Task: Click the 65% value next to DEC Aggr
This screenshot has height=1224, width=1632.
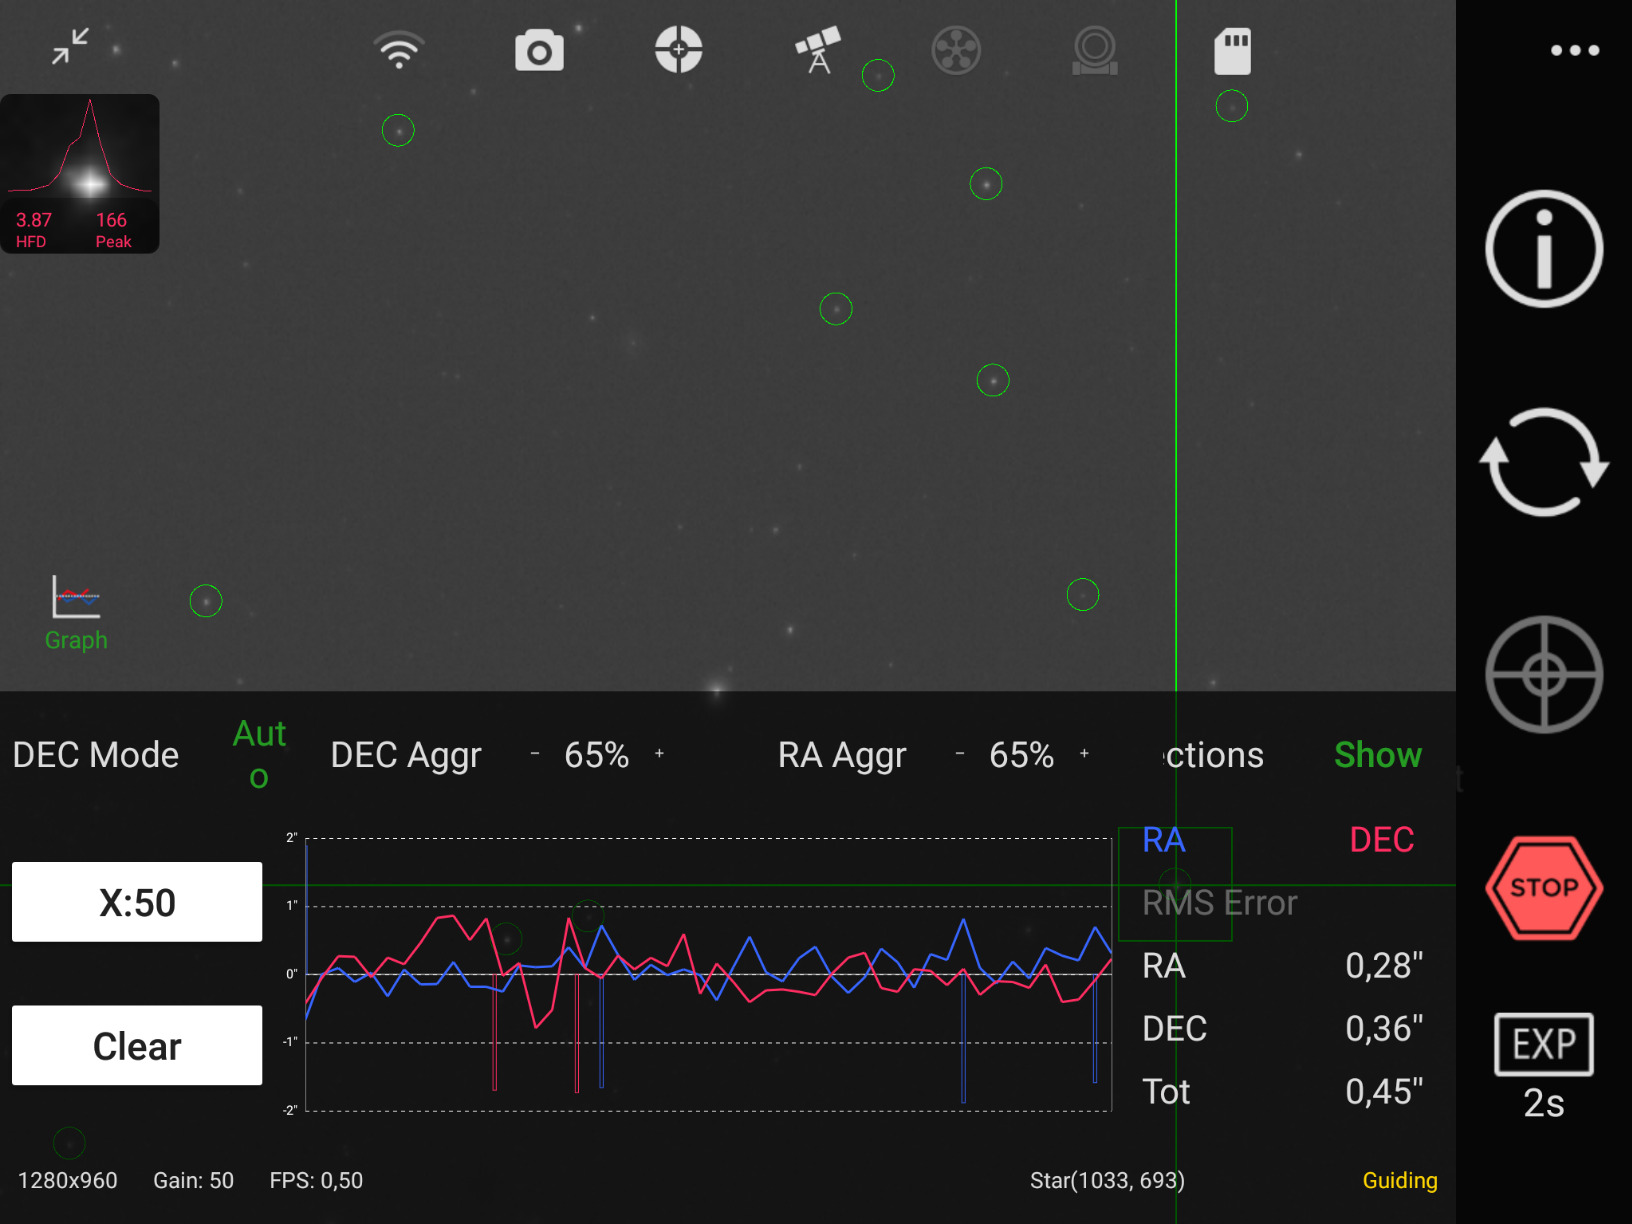Action: click(597, 755)
